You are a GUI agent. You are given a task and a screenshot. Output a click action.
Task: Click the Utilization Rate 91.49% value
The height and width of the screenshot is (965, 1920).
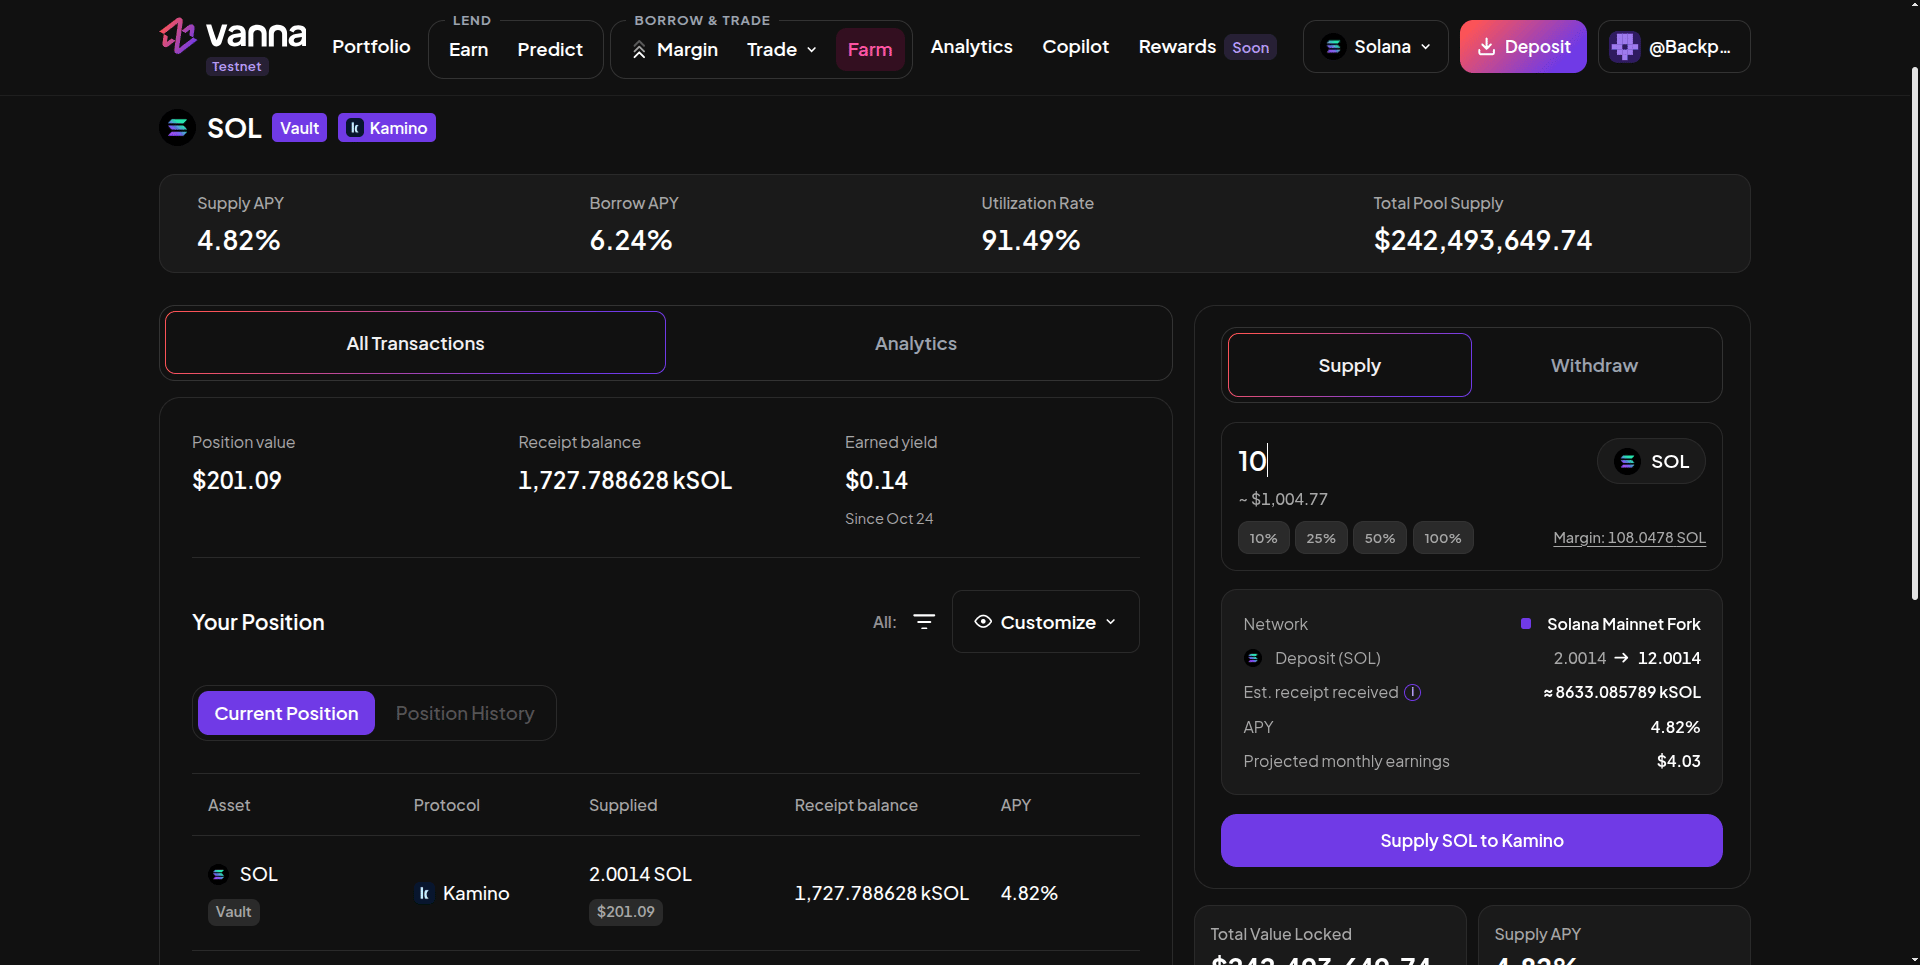pos(1030,240)
